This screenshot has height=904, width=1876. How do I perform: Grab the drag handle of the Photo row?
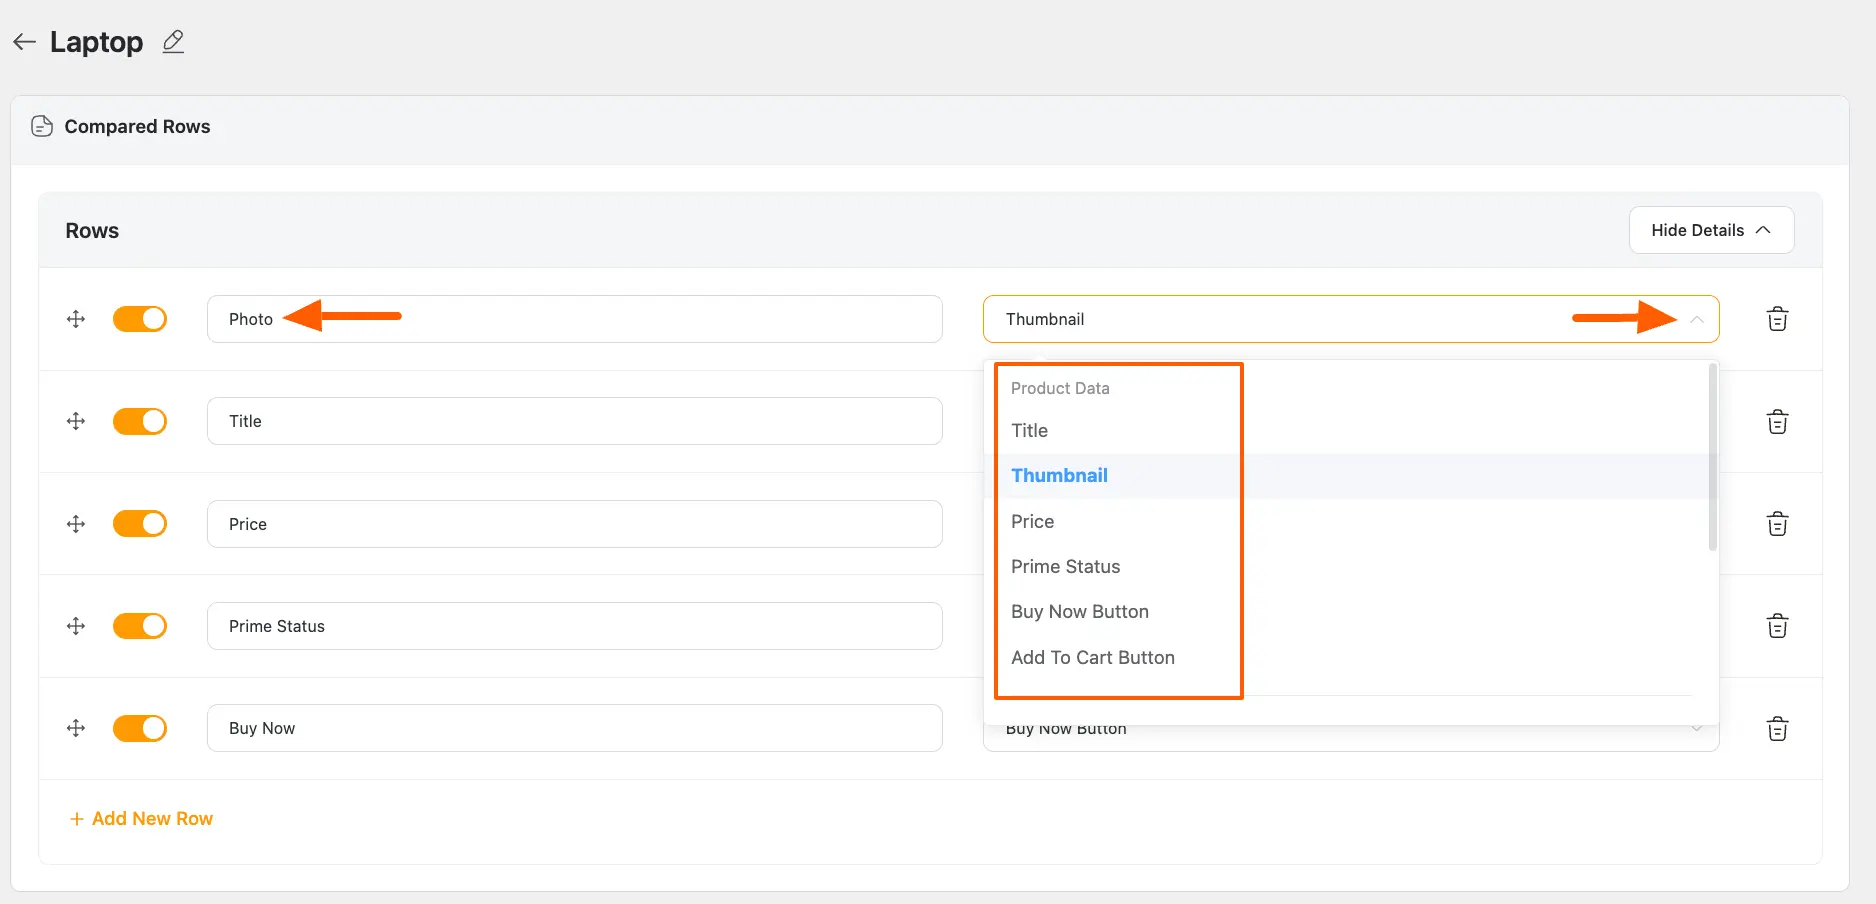(75, 319)
